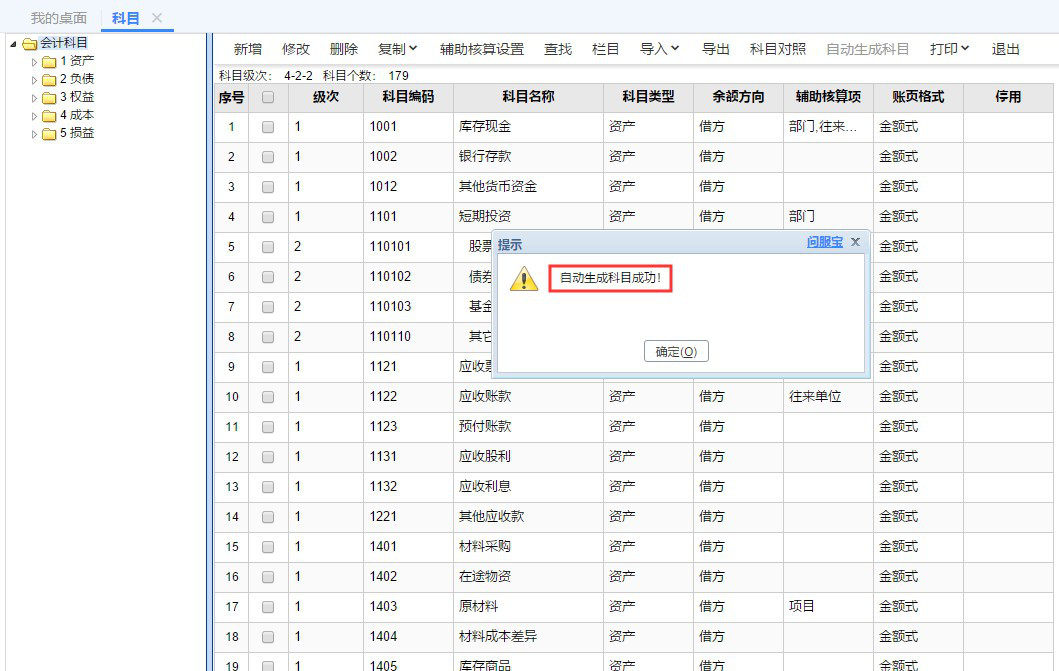Click the 会计科目 root folder icon
The width and height of the screenshot is (1059, 671).
(x=29, y=44)
